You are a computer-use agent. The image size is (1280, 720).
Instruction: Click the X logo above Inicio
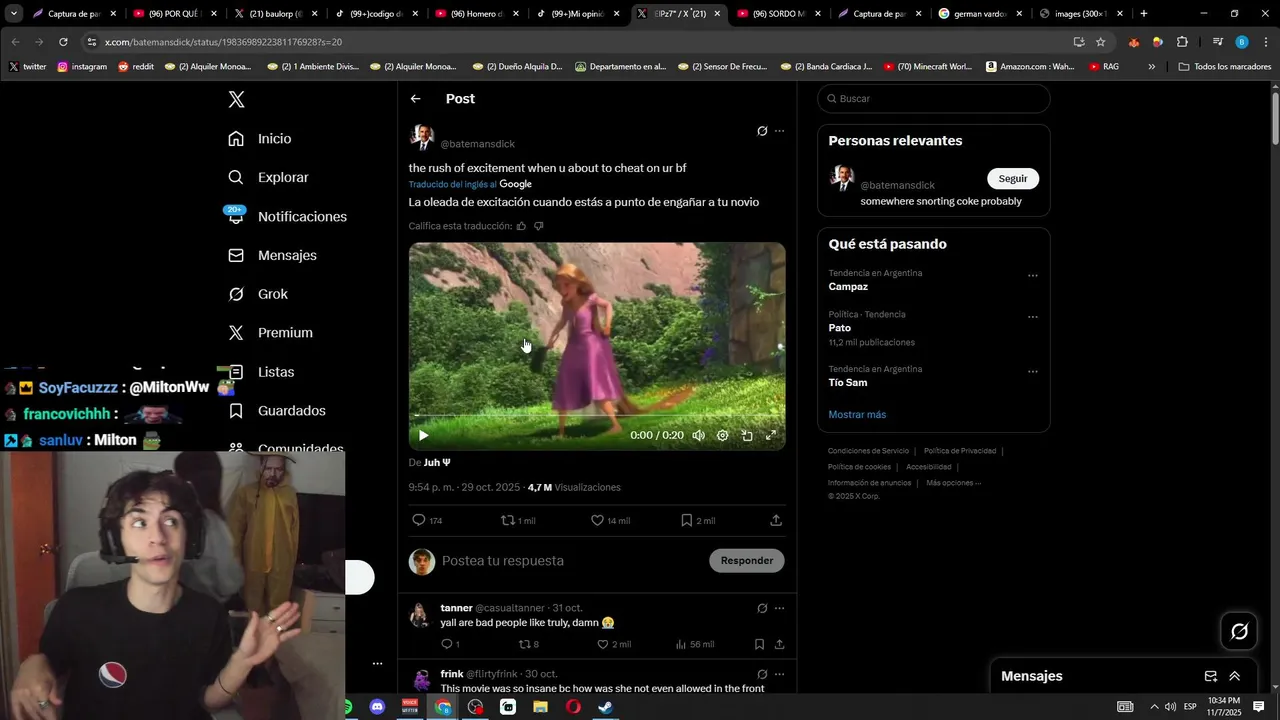236,99
